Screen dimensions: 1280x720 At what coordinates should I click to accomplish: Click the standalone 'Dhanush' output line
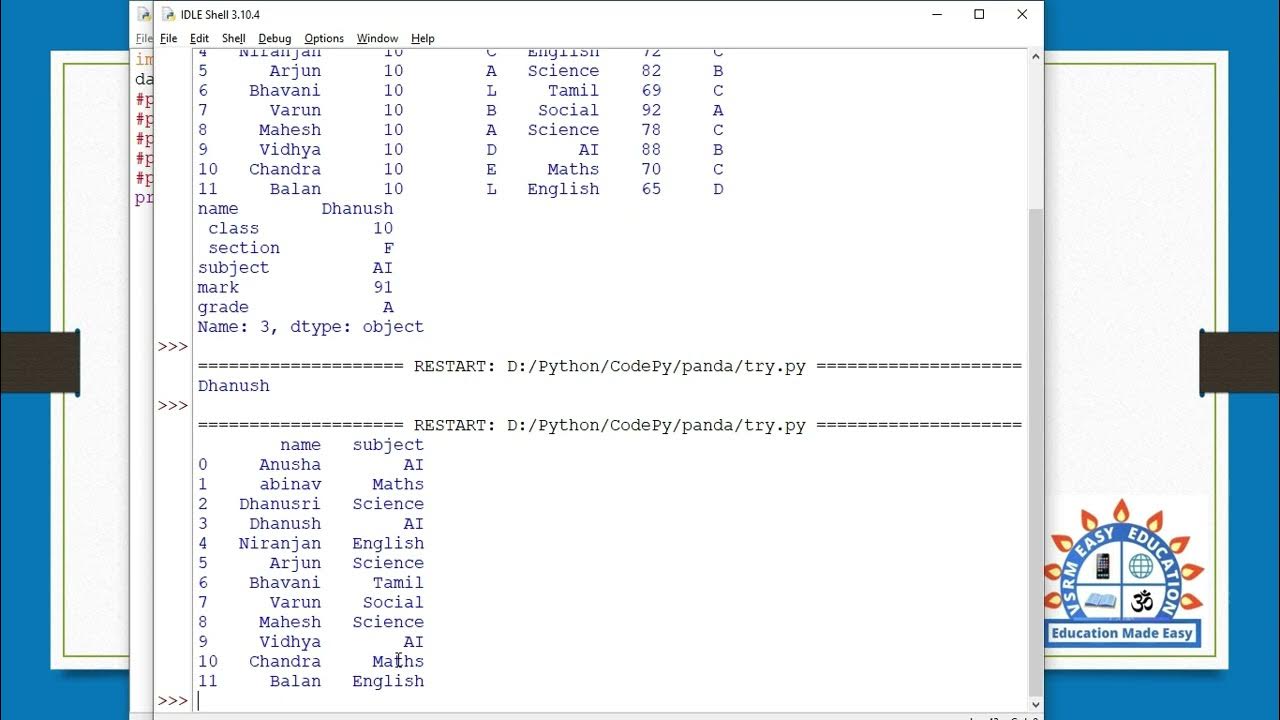click(x=234, y=386)
